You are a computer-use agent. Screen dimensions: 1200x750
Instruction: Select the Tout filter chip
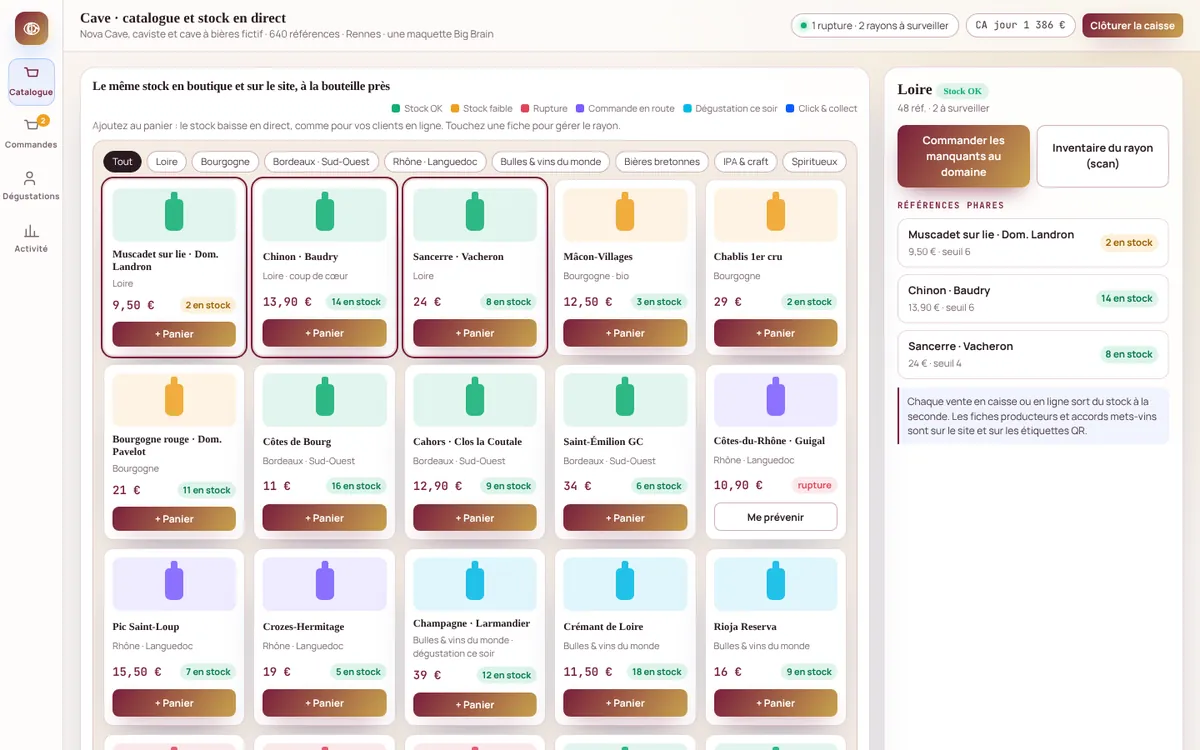pyautogui.click(x=122, y=161)
